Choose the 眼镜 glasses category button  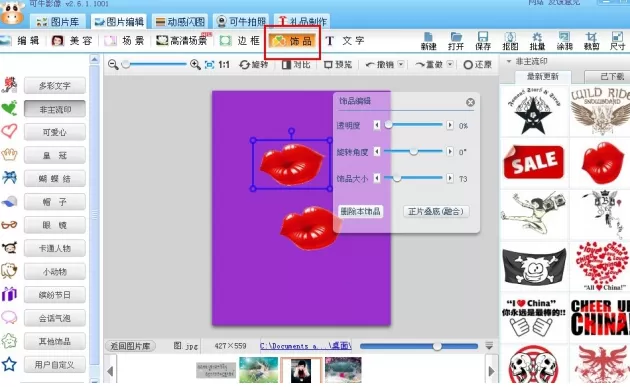55,225
